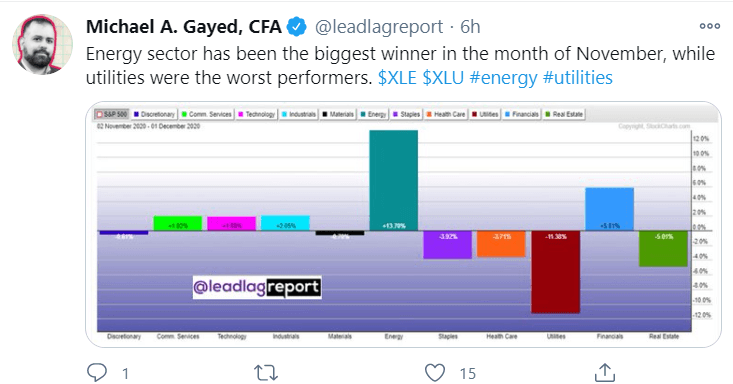Select the Energy legend tab in chart
The image size is (733, 384).
[x=374, y=114]
